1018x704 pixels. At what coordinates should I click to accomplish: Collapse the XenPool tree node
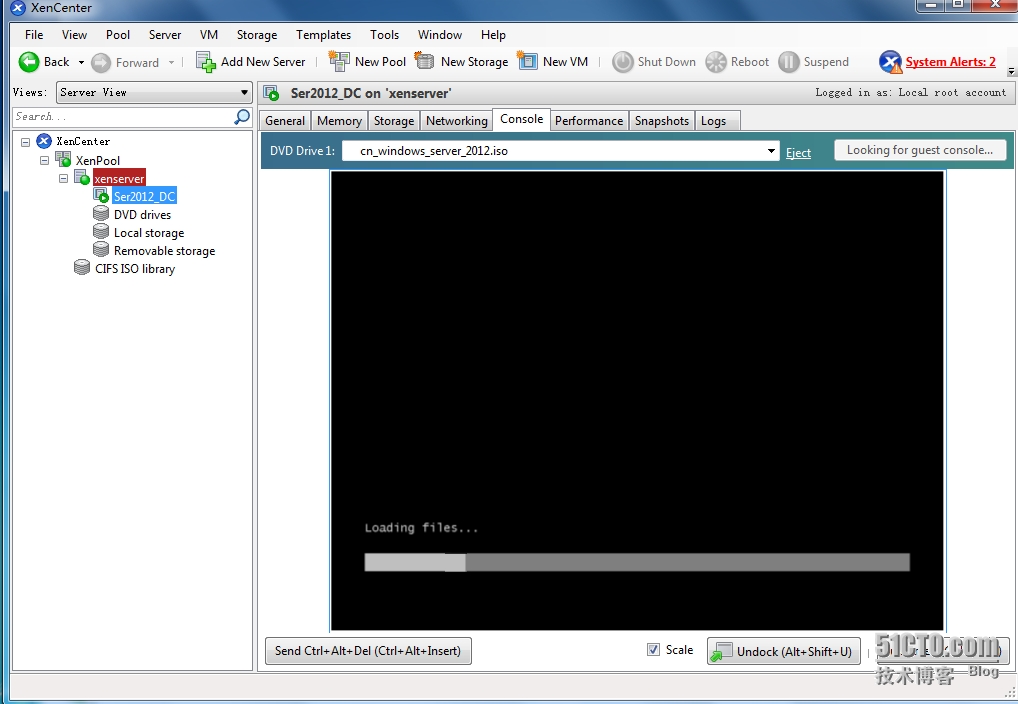[x=45, y=160]
